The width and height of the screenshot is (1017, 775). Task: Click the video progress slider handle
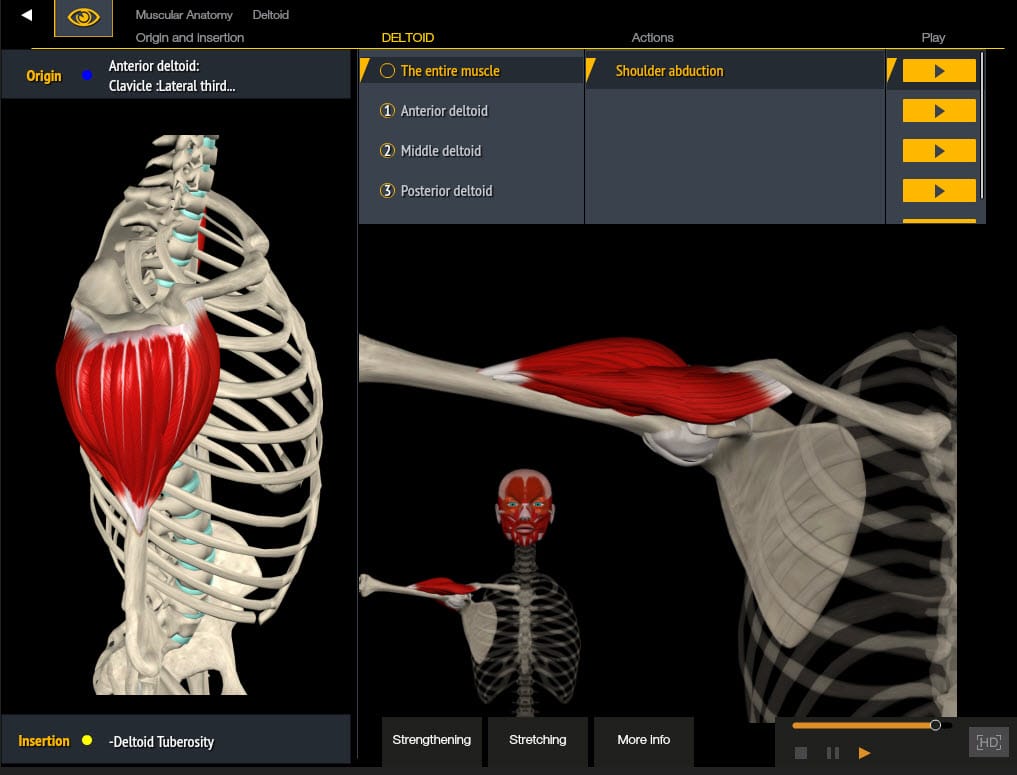pyautogui.click(x=935, y=725)
